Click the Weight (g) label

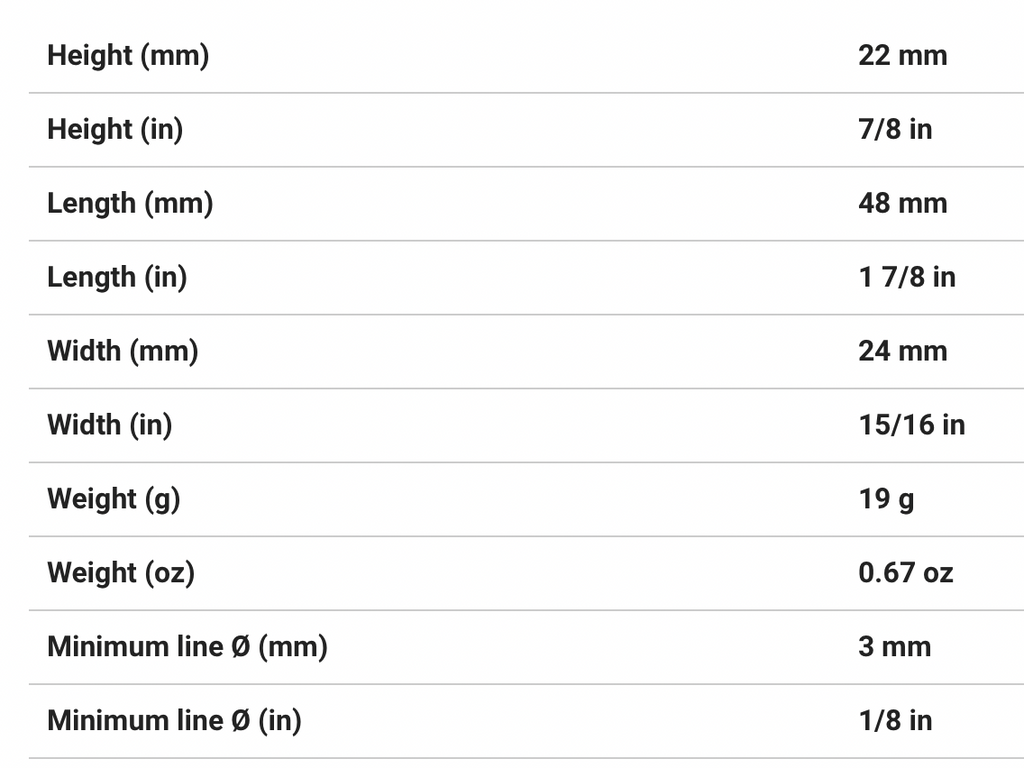click(x=114, y=500)
